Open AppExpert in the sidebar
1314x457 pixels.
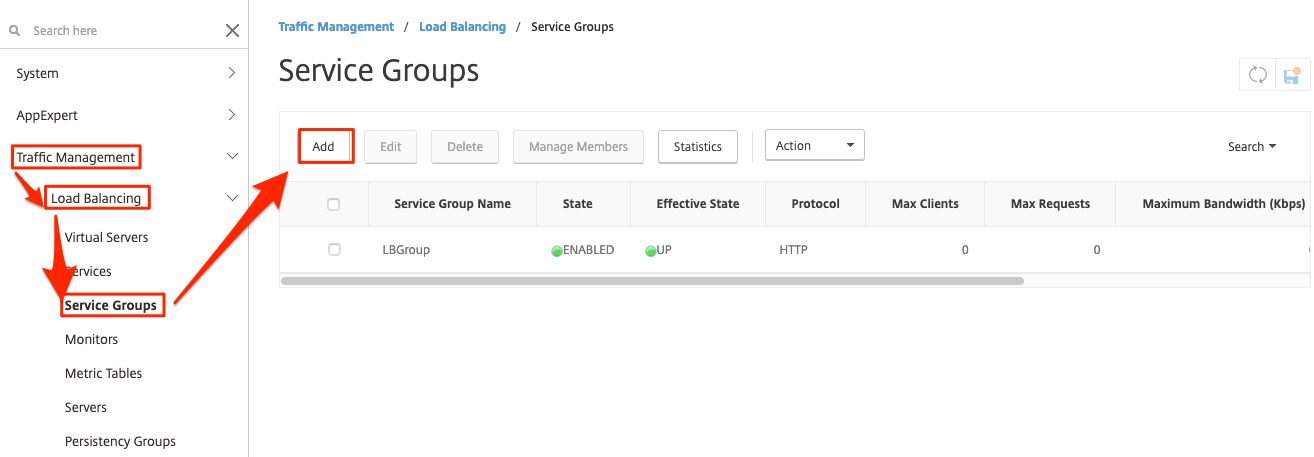pos(47,115)
